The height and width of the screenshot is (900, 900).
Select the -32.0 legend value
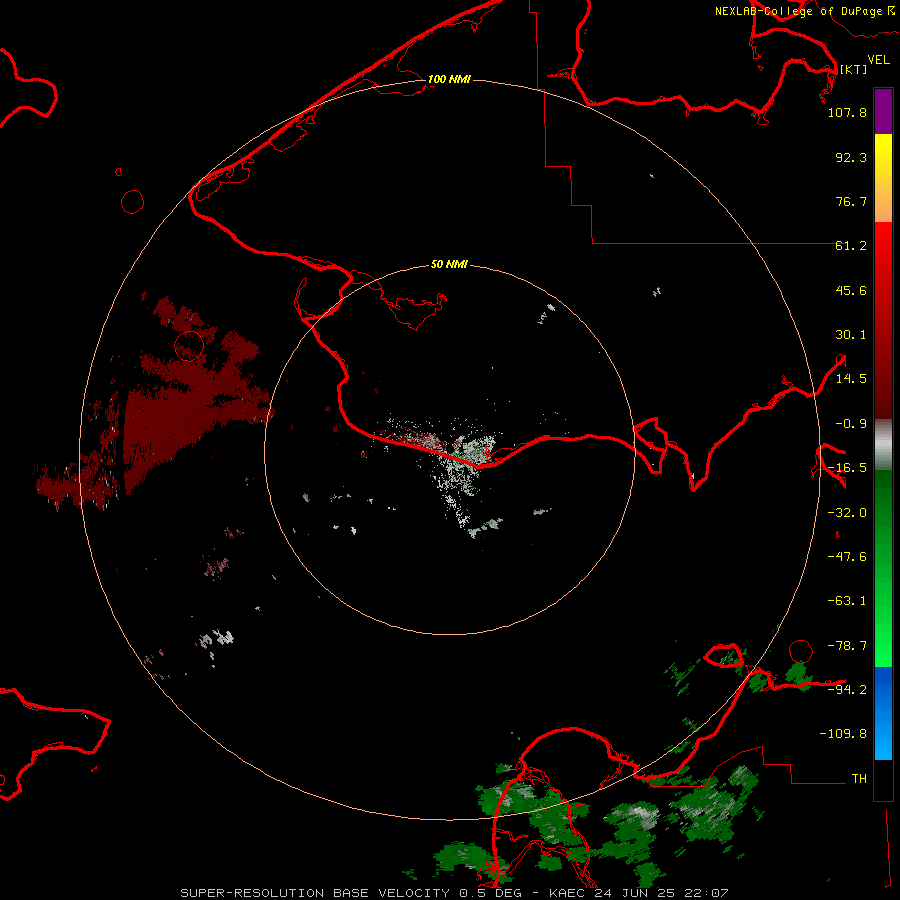click(847, 513)
